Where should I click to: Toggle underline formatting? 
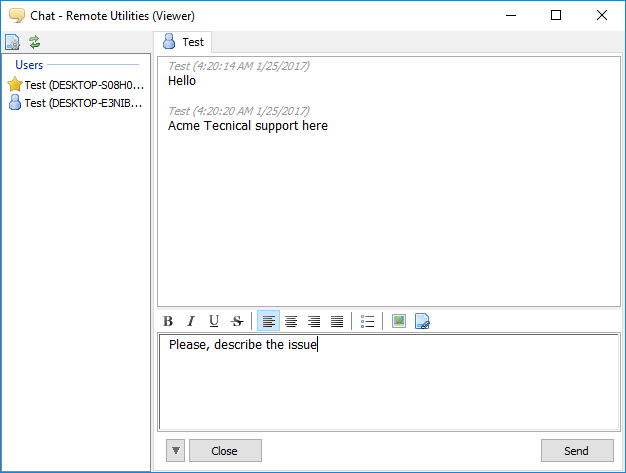(x=214, y=321)
